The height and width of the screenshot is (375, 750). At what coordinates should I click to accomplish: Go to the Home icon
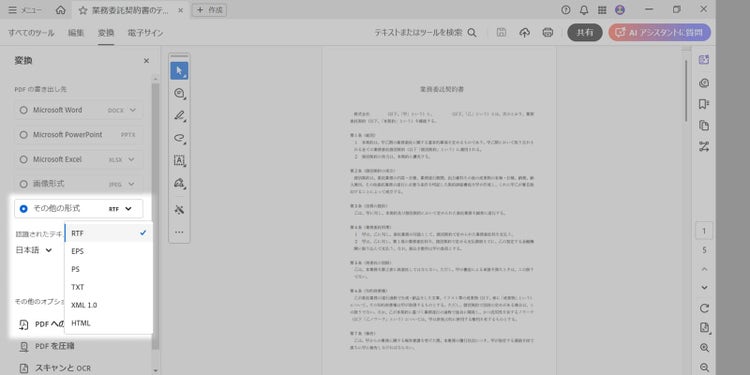coord(61,10)
